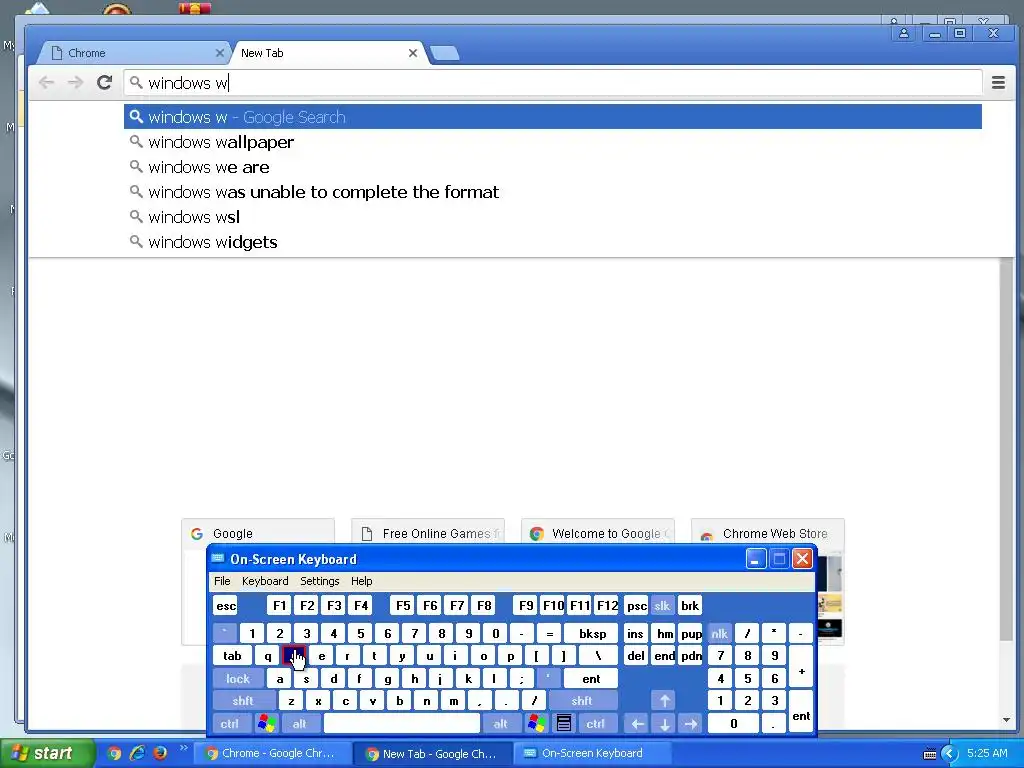1024x768 pixels.
Task: Launch Firefox from the Quick Launch icon
Action: [161, 754]
